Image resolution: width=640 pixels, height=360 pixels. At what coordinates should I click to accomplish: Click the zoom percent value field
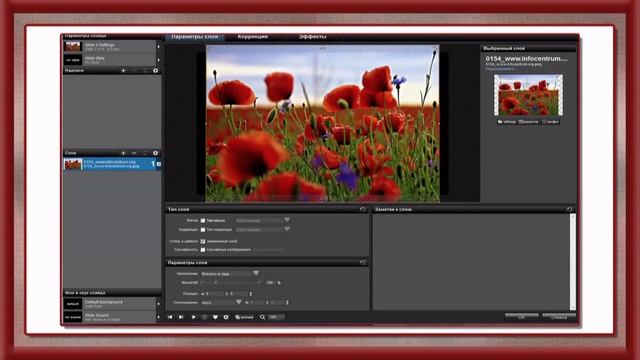click(x=270, y=282)
